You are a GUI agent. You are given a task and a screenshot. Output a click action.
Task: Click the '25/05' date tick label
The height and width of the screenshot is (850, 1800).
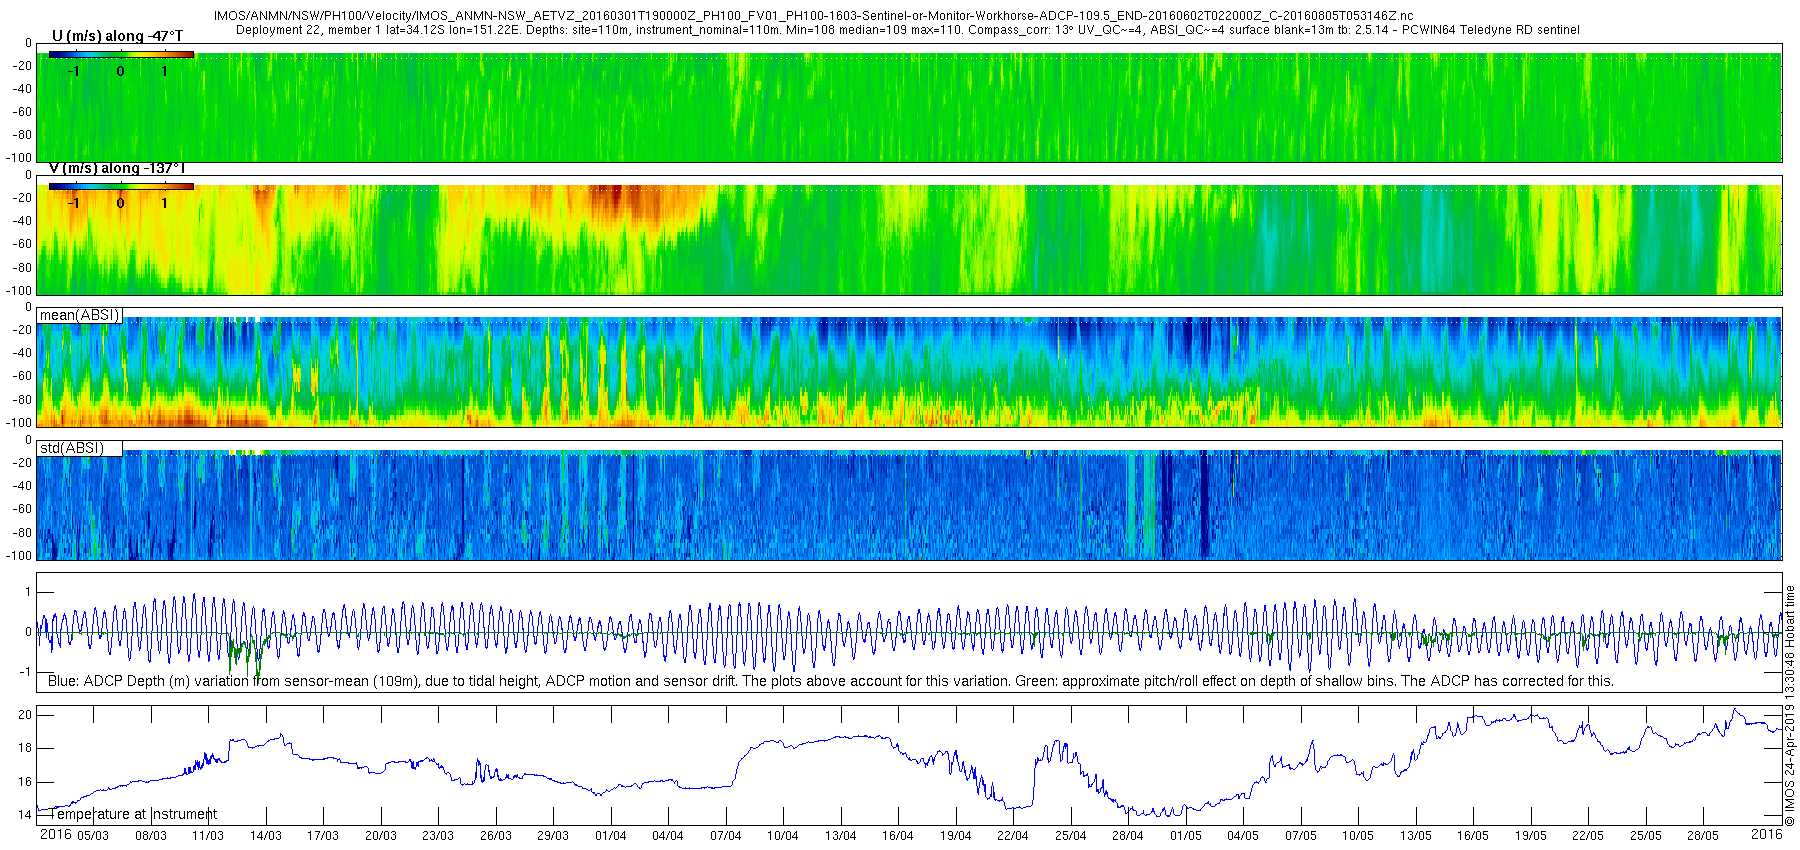click(x=1646, y=836)
